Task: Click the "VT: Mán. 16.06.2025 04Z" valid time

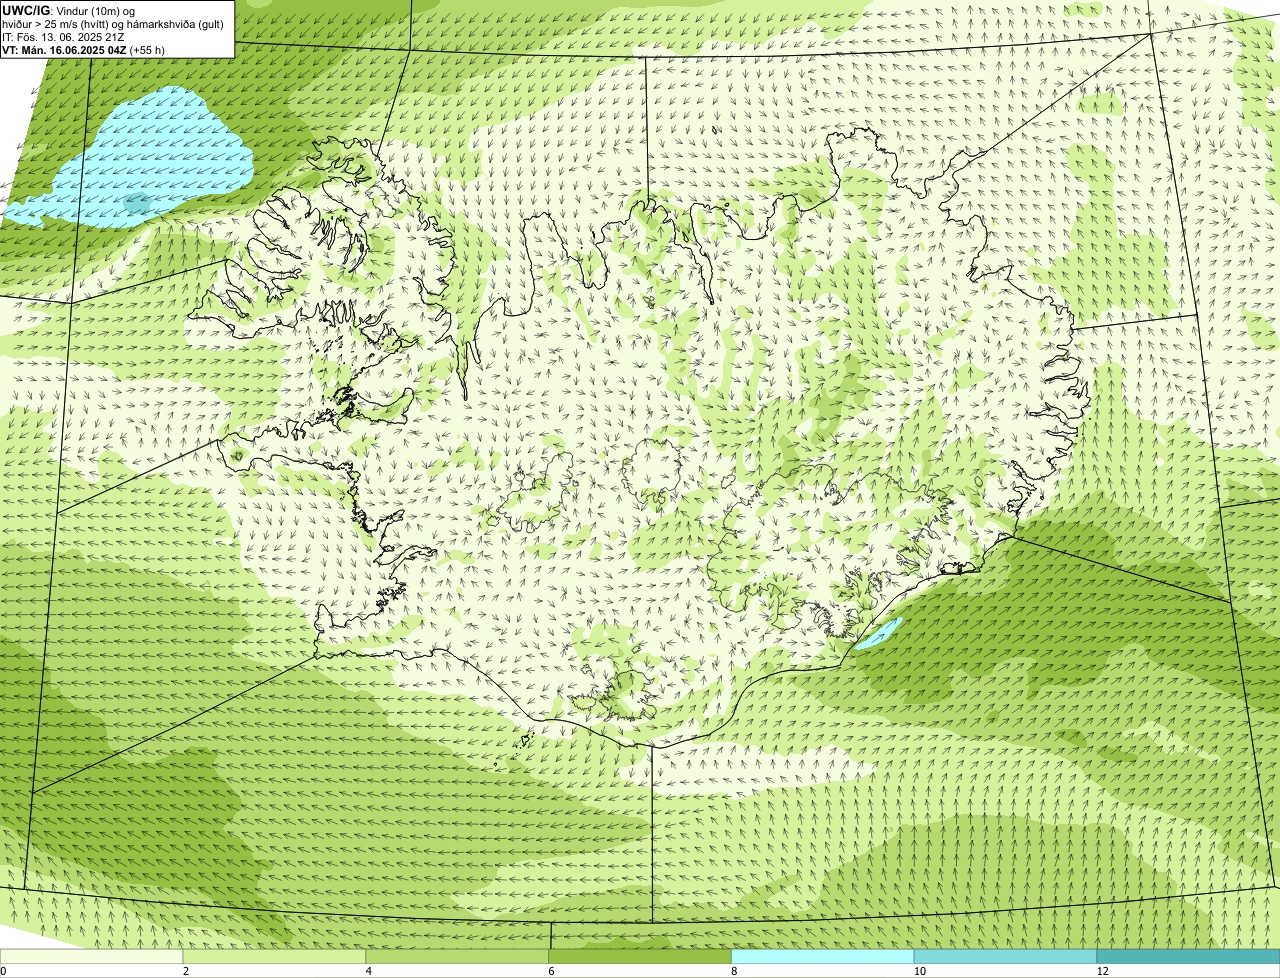Action: coord(64,50)
